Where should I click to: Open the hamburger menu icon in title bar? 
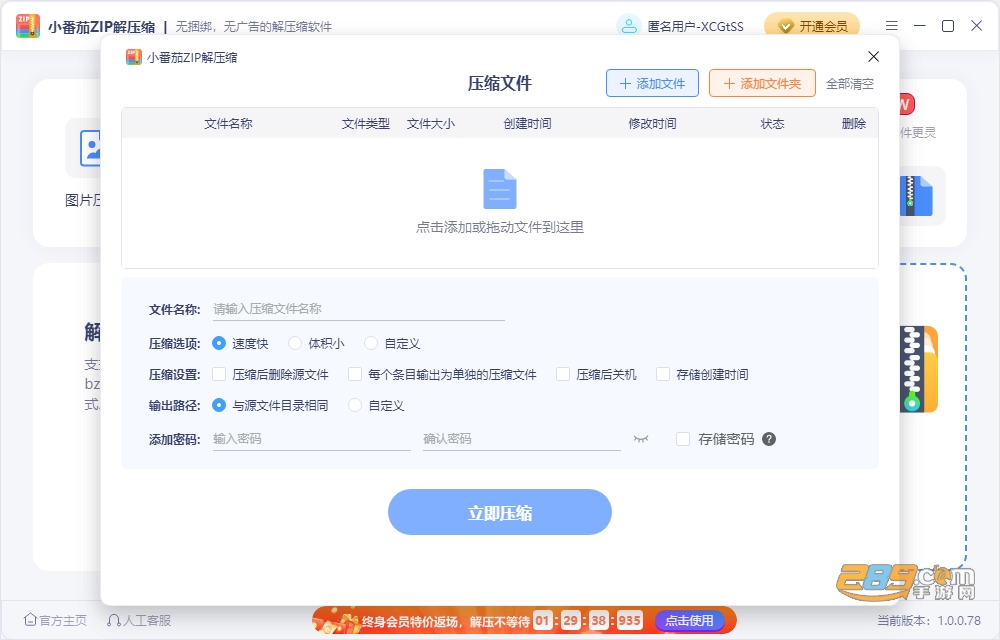(x=892, y=26)
